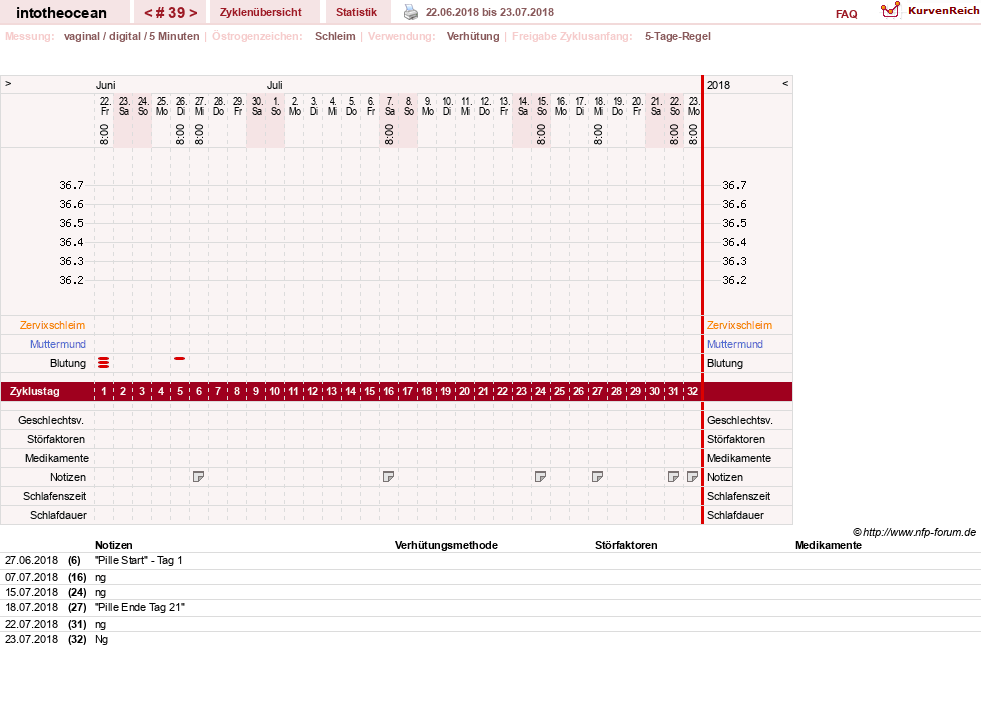The image size is (981, 724).
Task: Open the FAQ link
Action: (846, 14)
